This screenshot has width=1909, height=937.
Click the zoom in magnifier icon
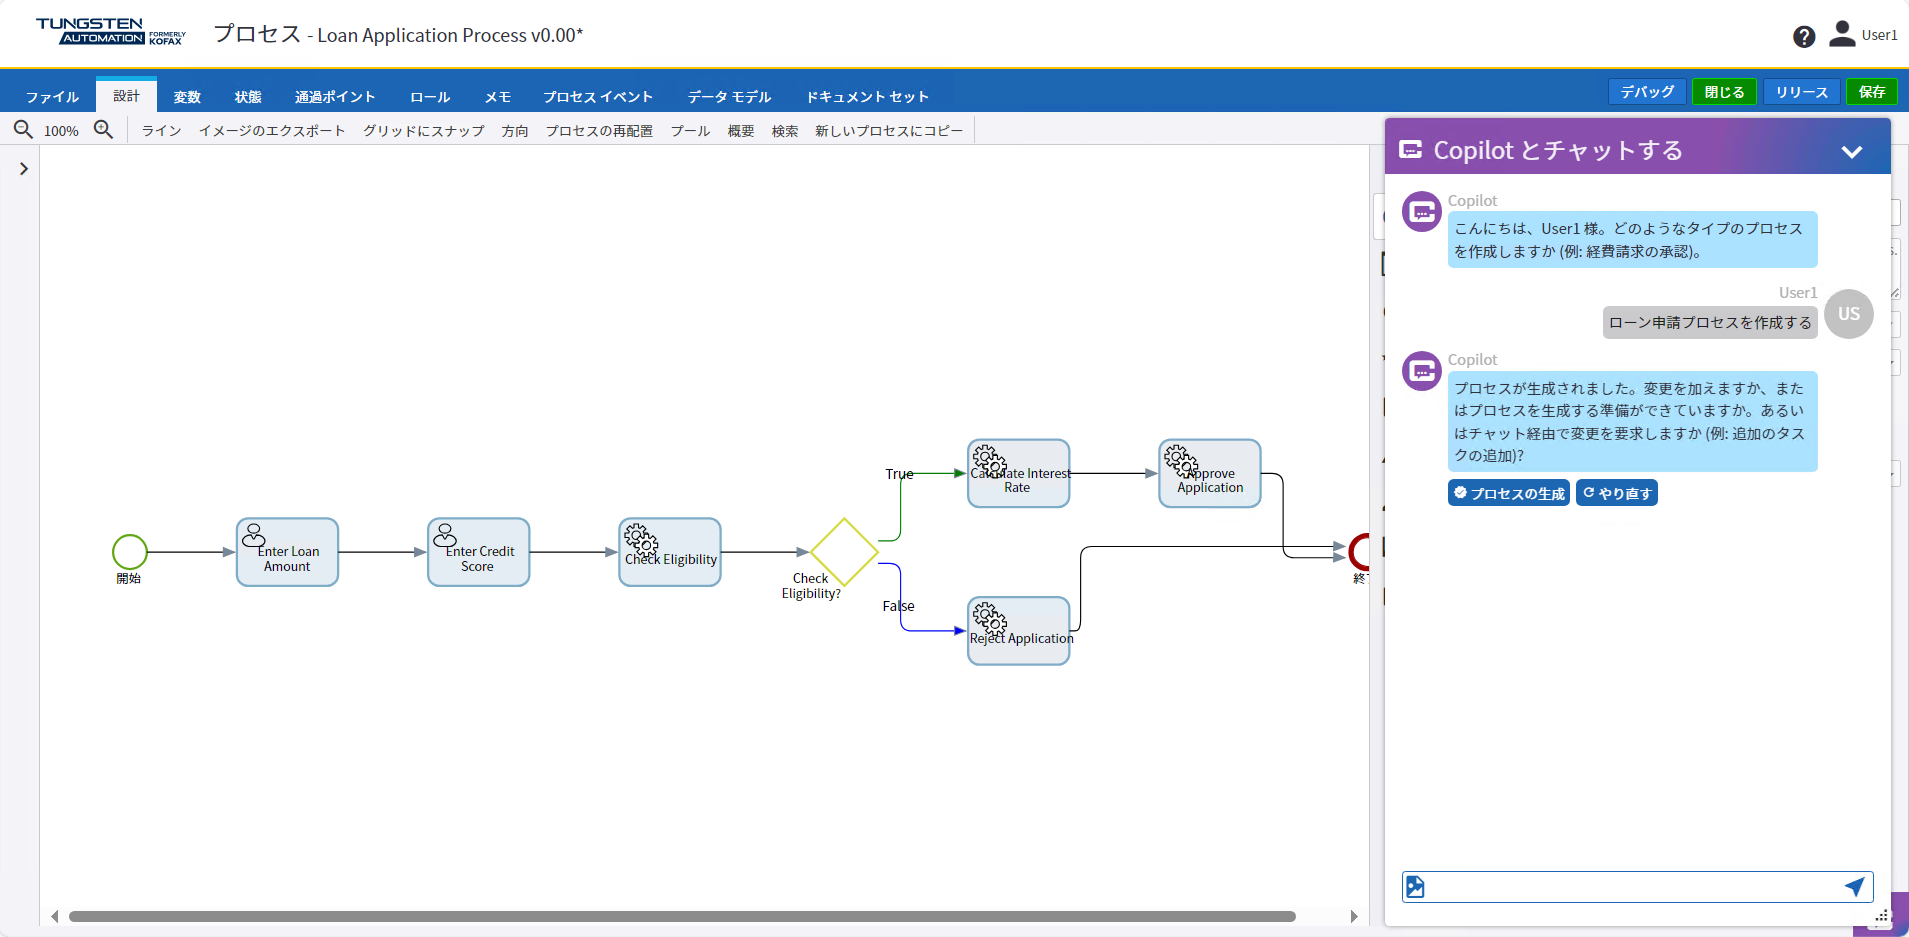click(x=103, y=130)
